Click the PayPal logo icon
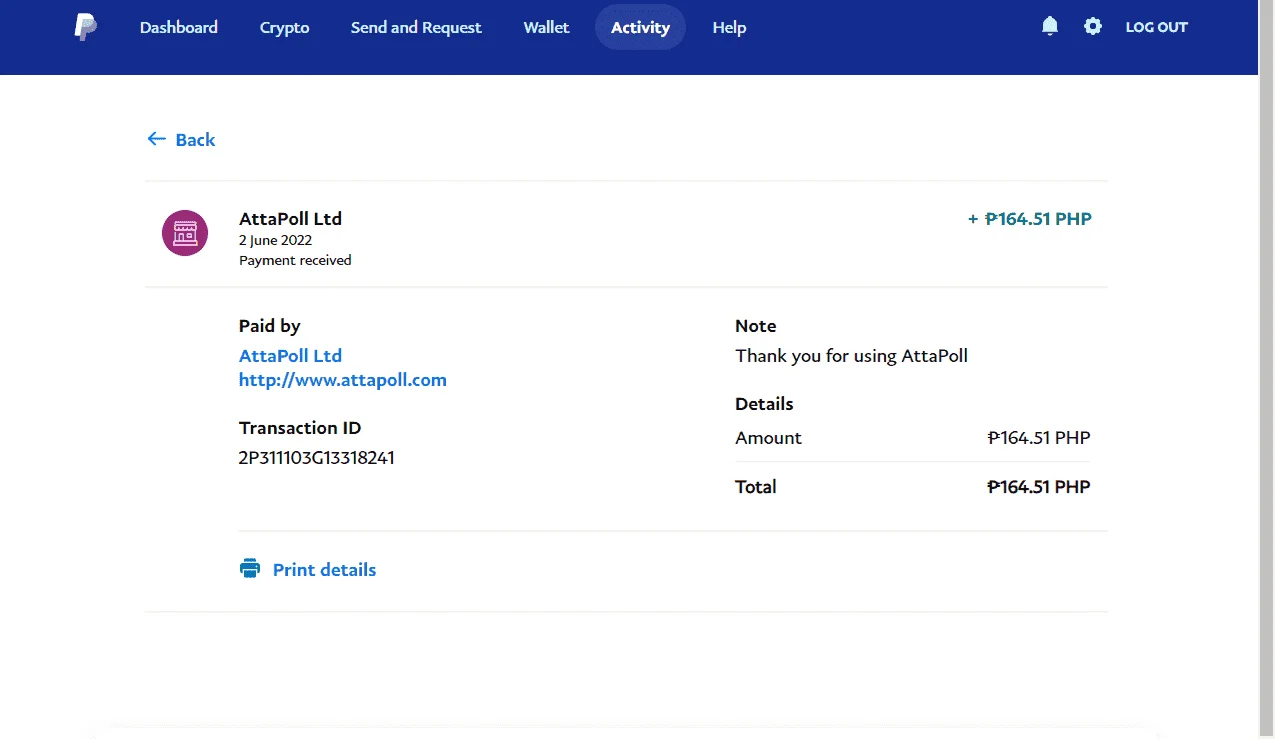 (x=85, y=27)
